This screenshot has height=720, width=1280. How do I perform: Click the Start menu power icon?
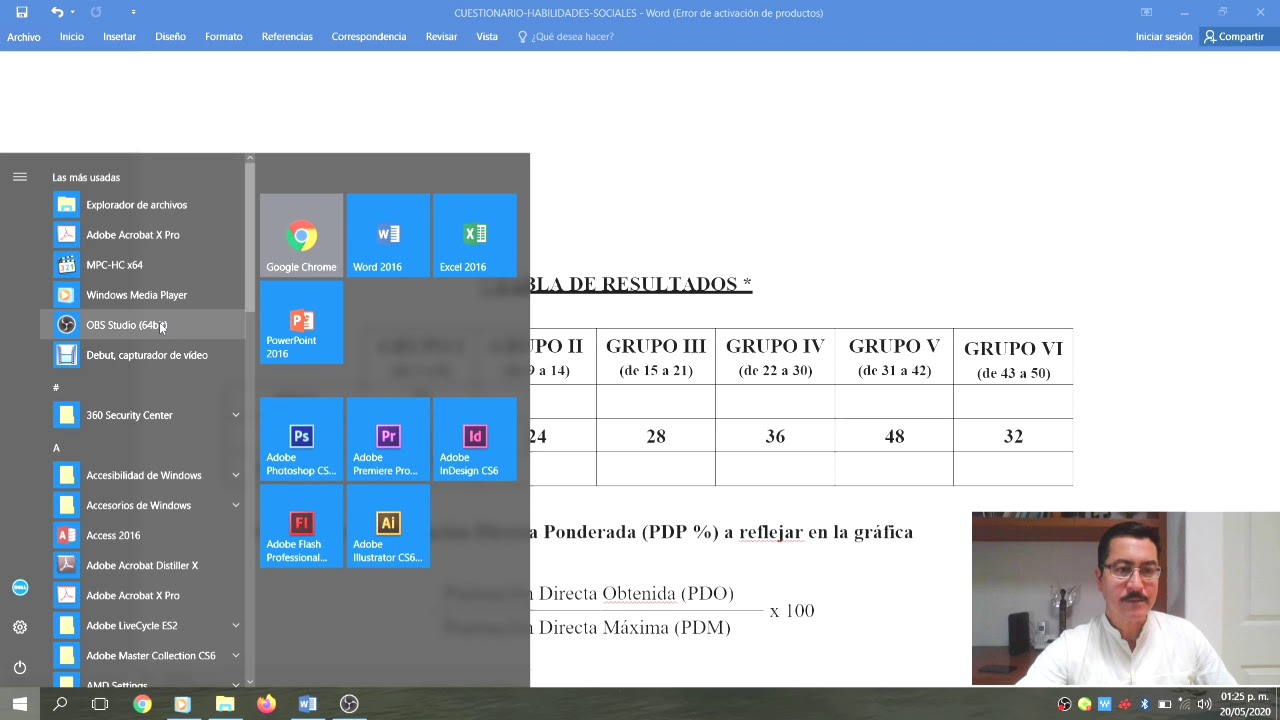[20, 667]
